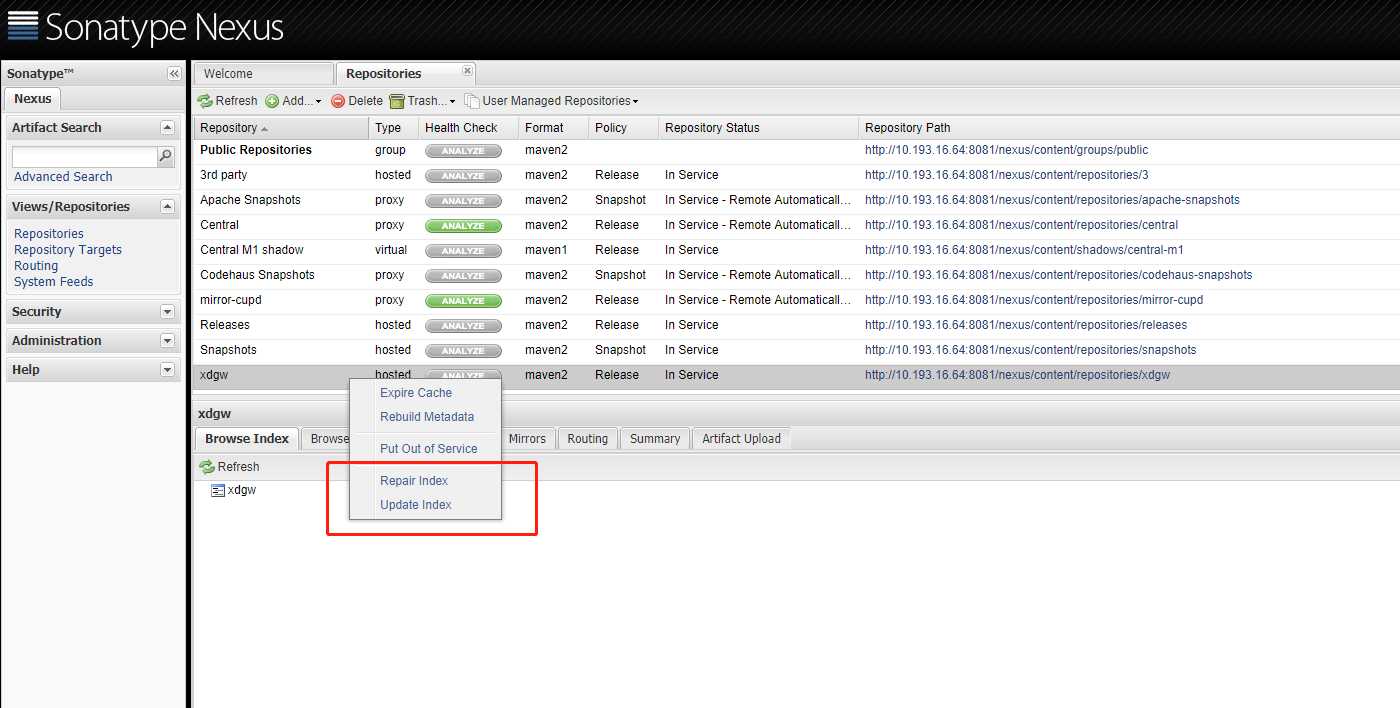Screen dimensions: 1400x708
Task: Select the Public Repositories row
Action: [x=796, y=150]
